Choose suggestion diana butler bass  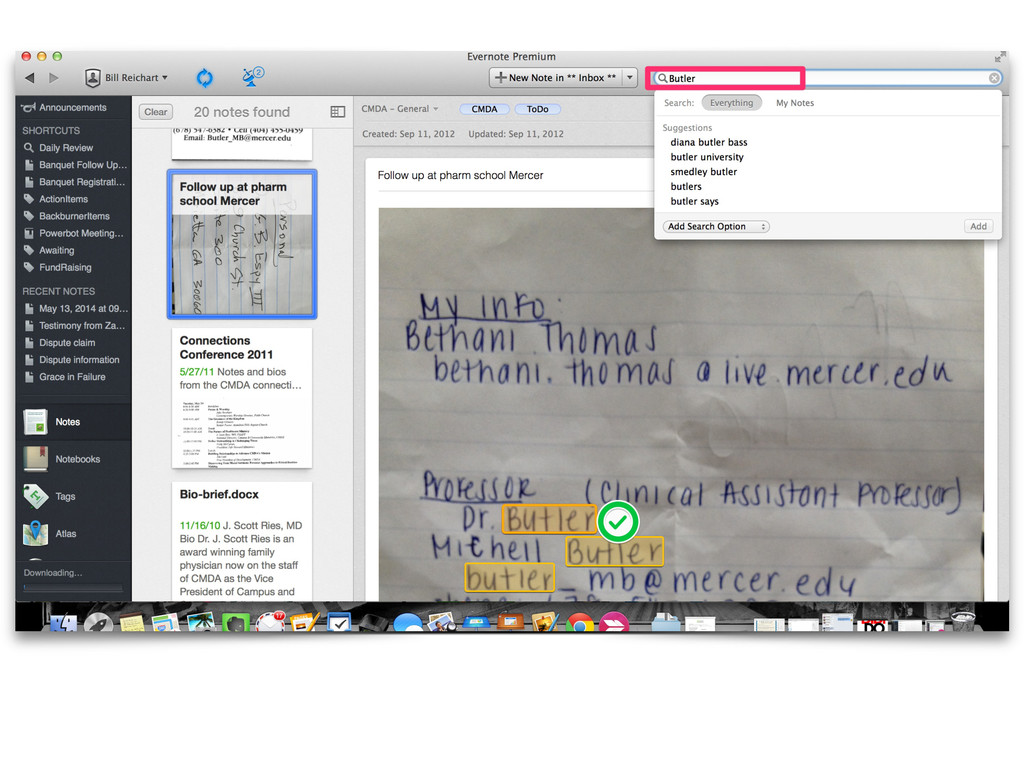tap(709, 142)
